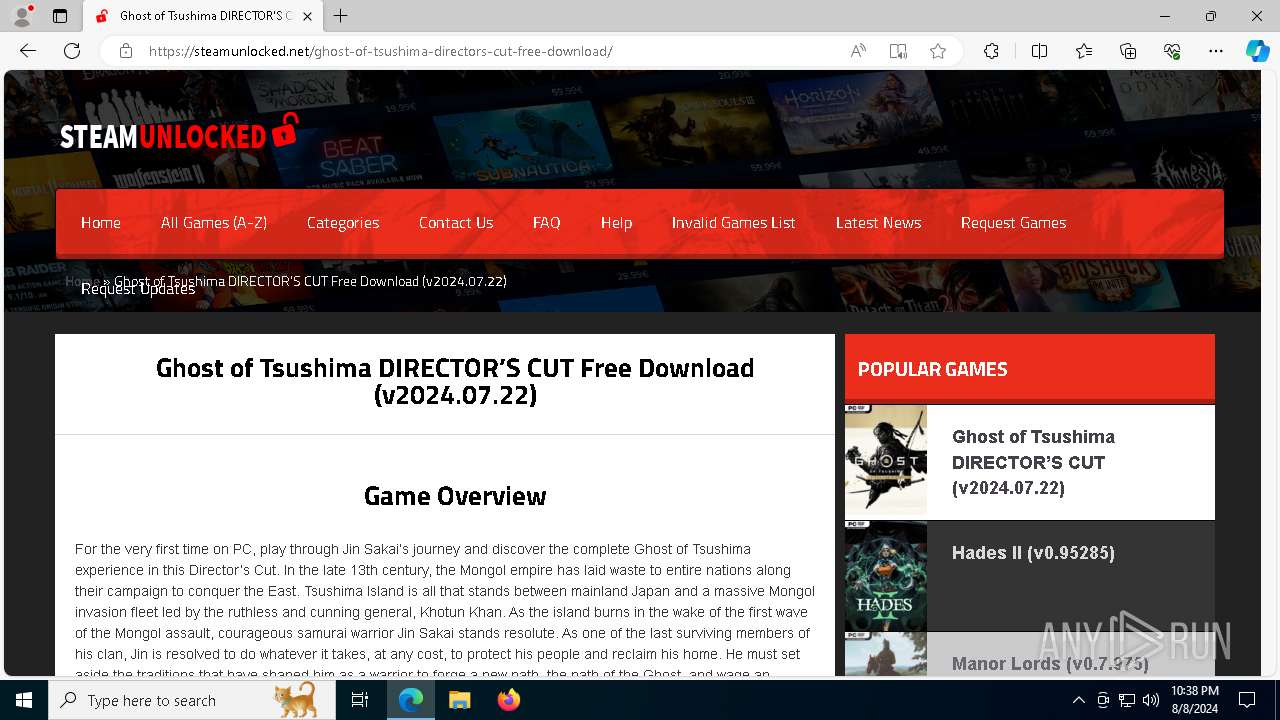The image size is (1280, 720).
Task: Open Copilot sidebar icon
Action: point(1257,51)
